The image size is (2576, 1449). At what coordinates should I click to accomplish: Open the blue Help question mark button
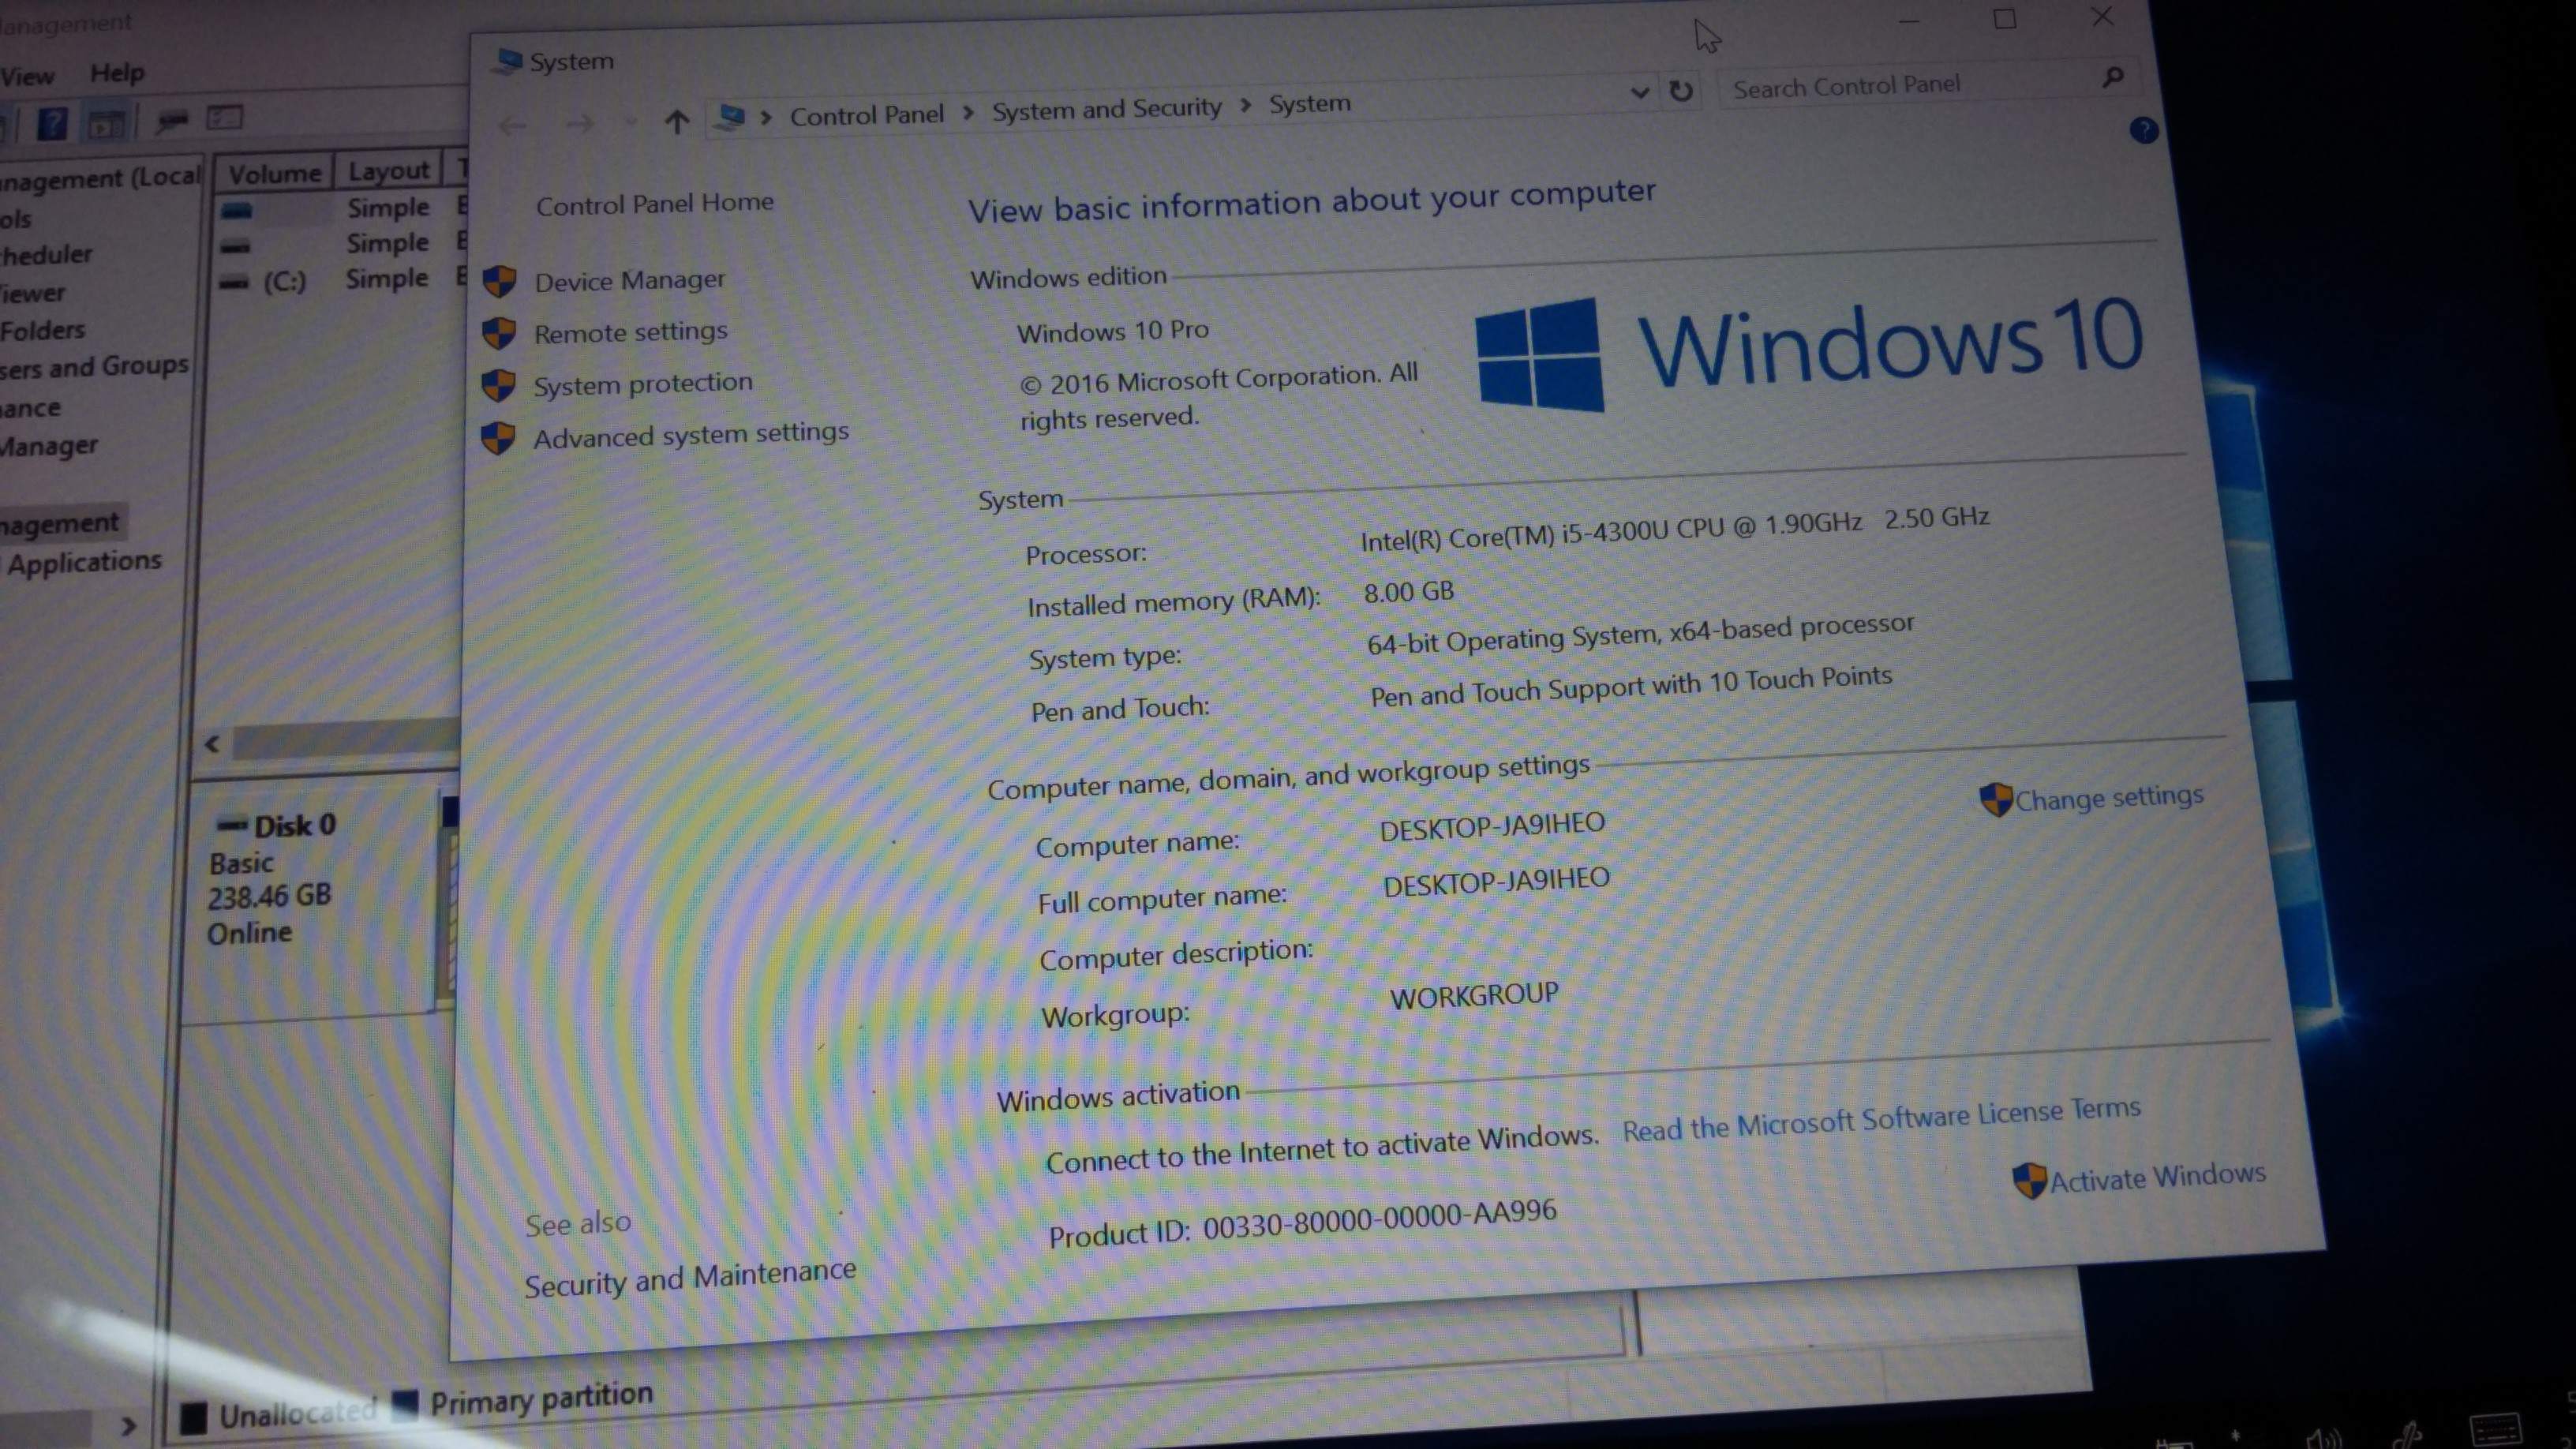coord(2143,130)
